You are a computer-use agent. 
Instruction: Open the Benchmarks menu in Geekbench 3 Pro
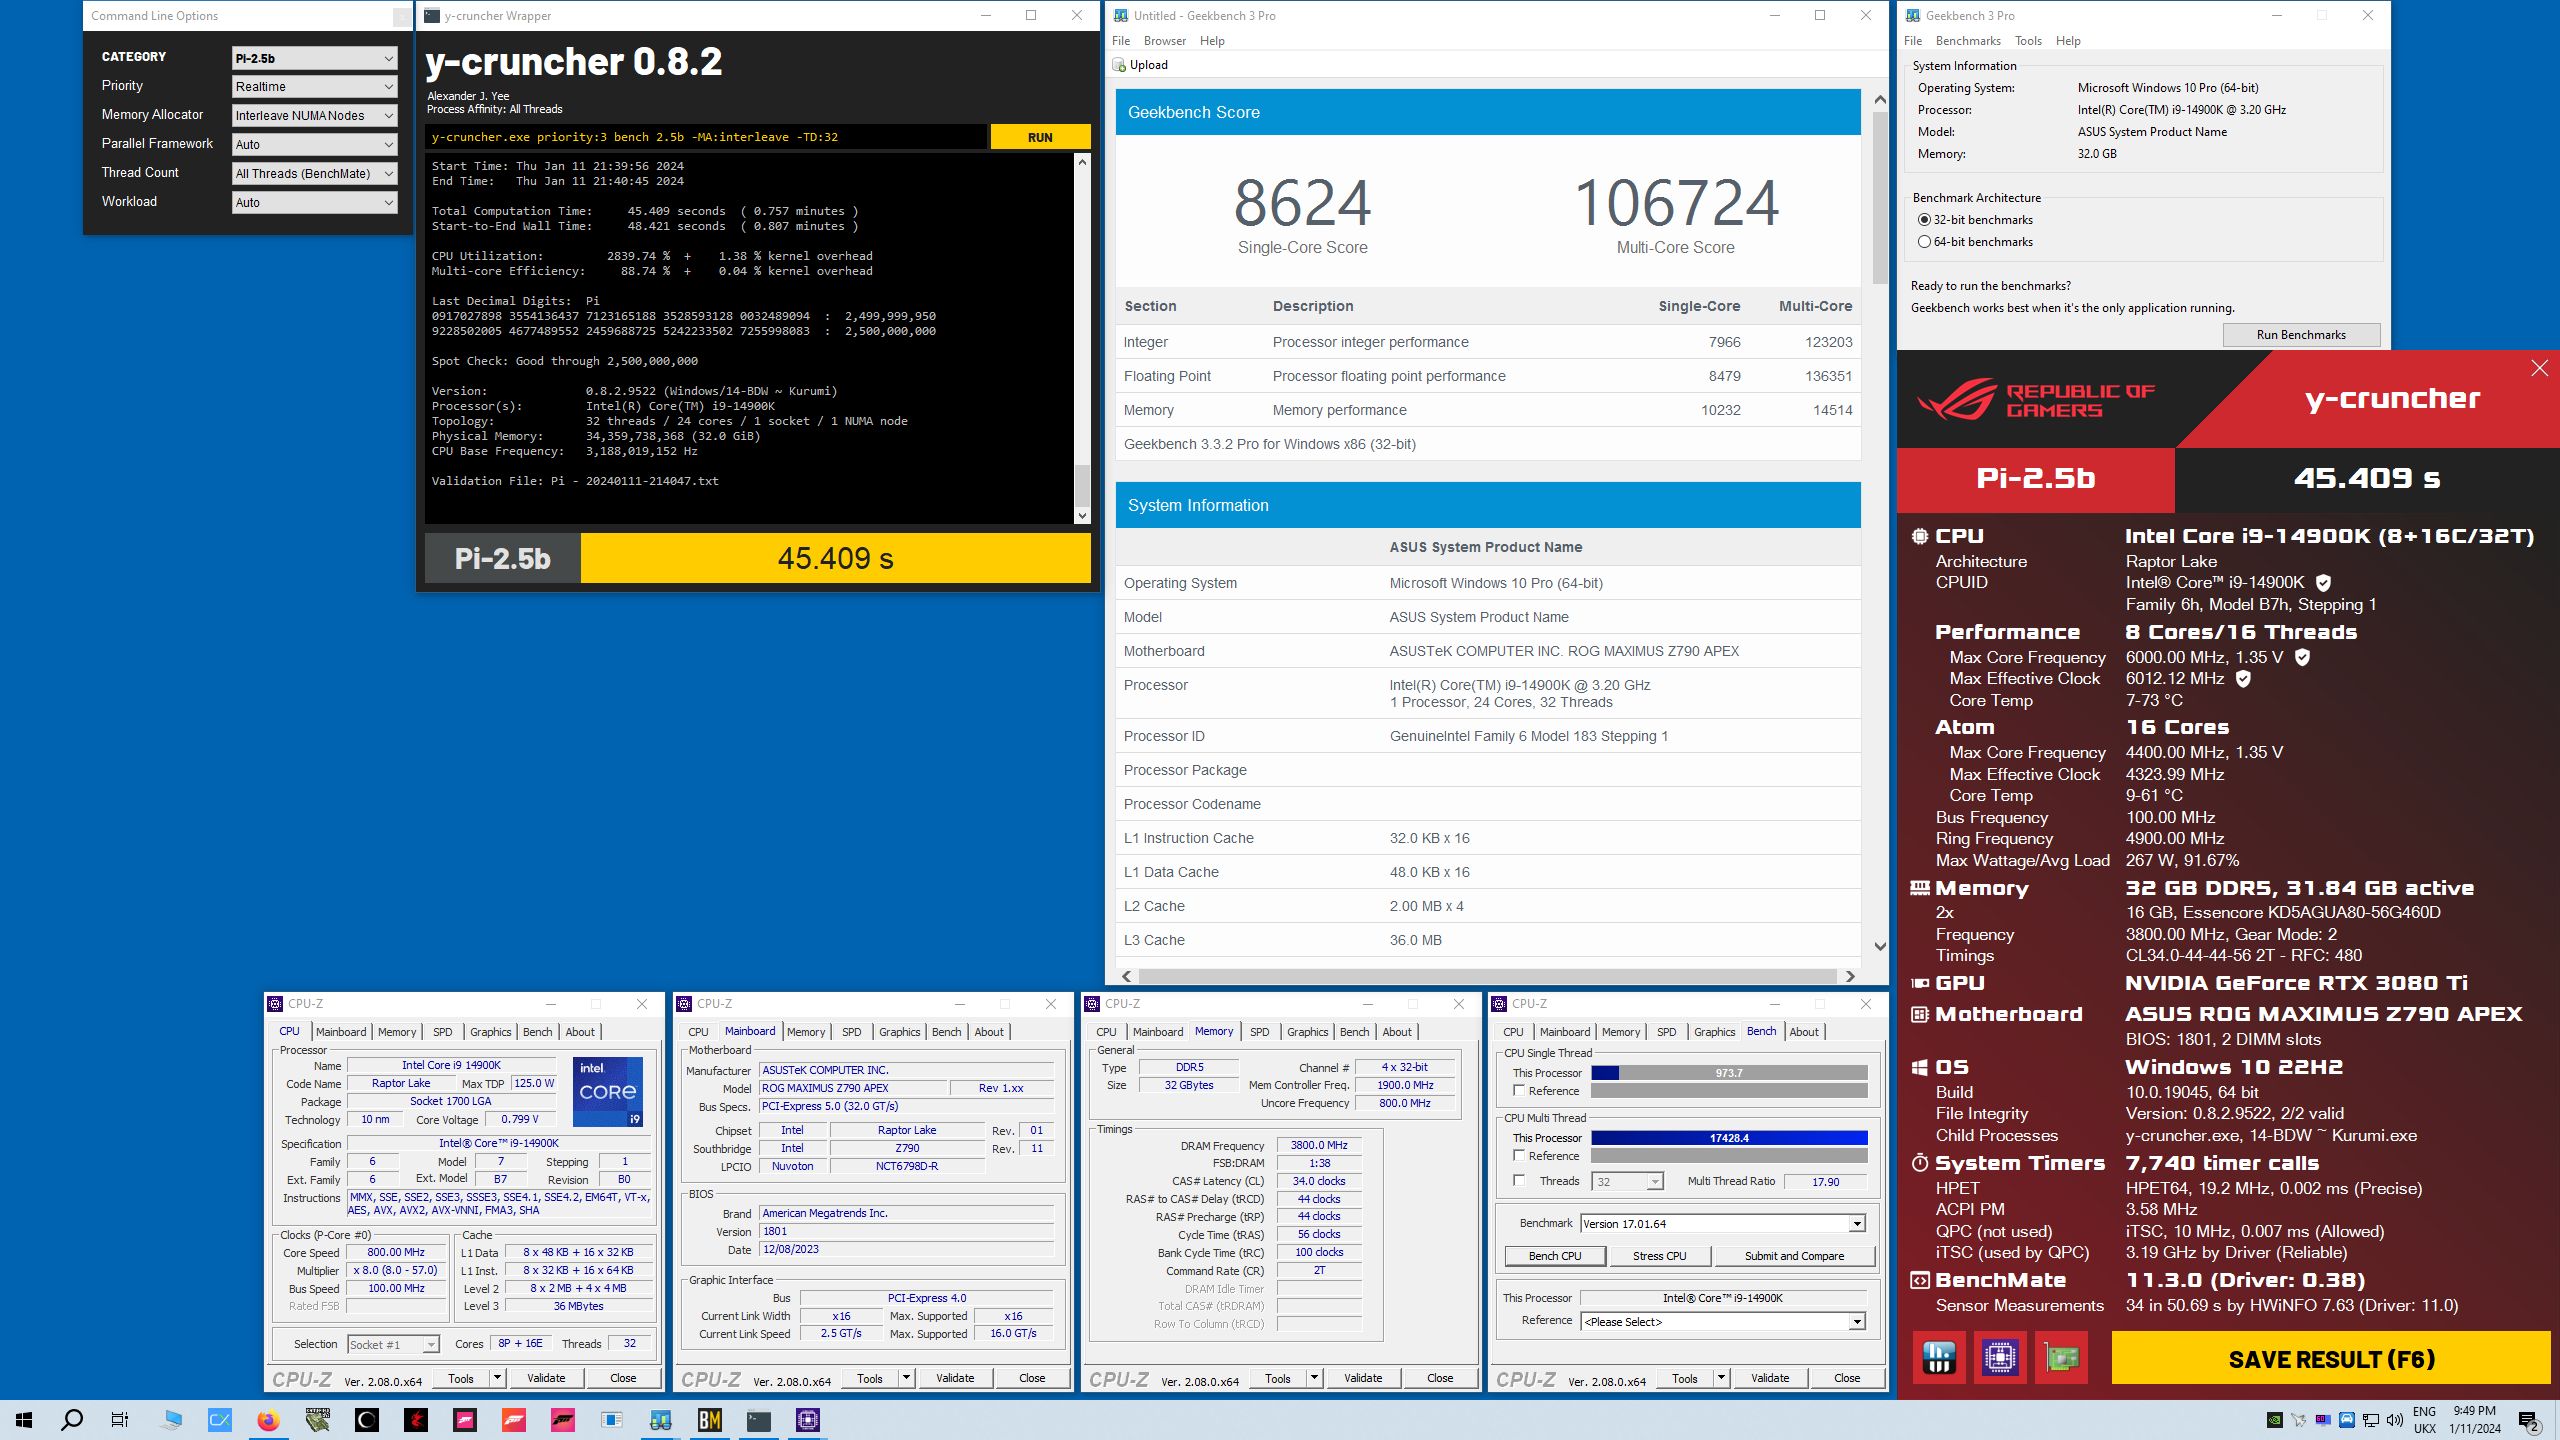[1967, 41]
